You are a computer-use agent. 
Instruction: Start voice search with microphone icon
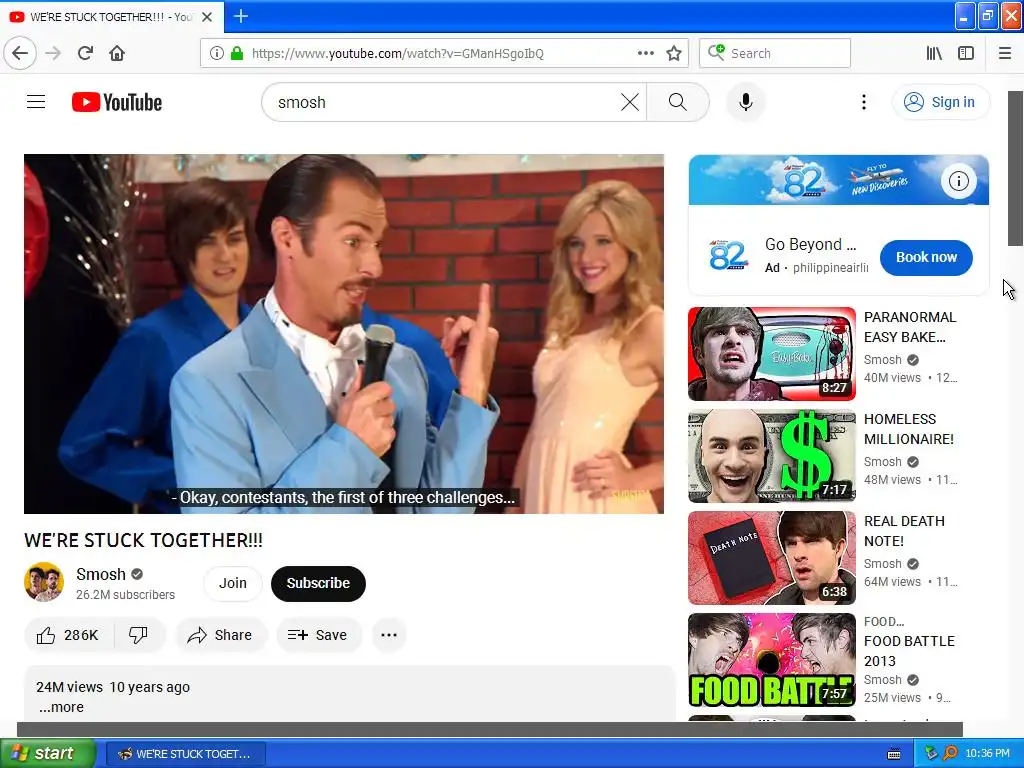tap(745, 102)
